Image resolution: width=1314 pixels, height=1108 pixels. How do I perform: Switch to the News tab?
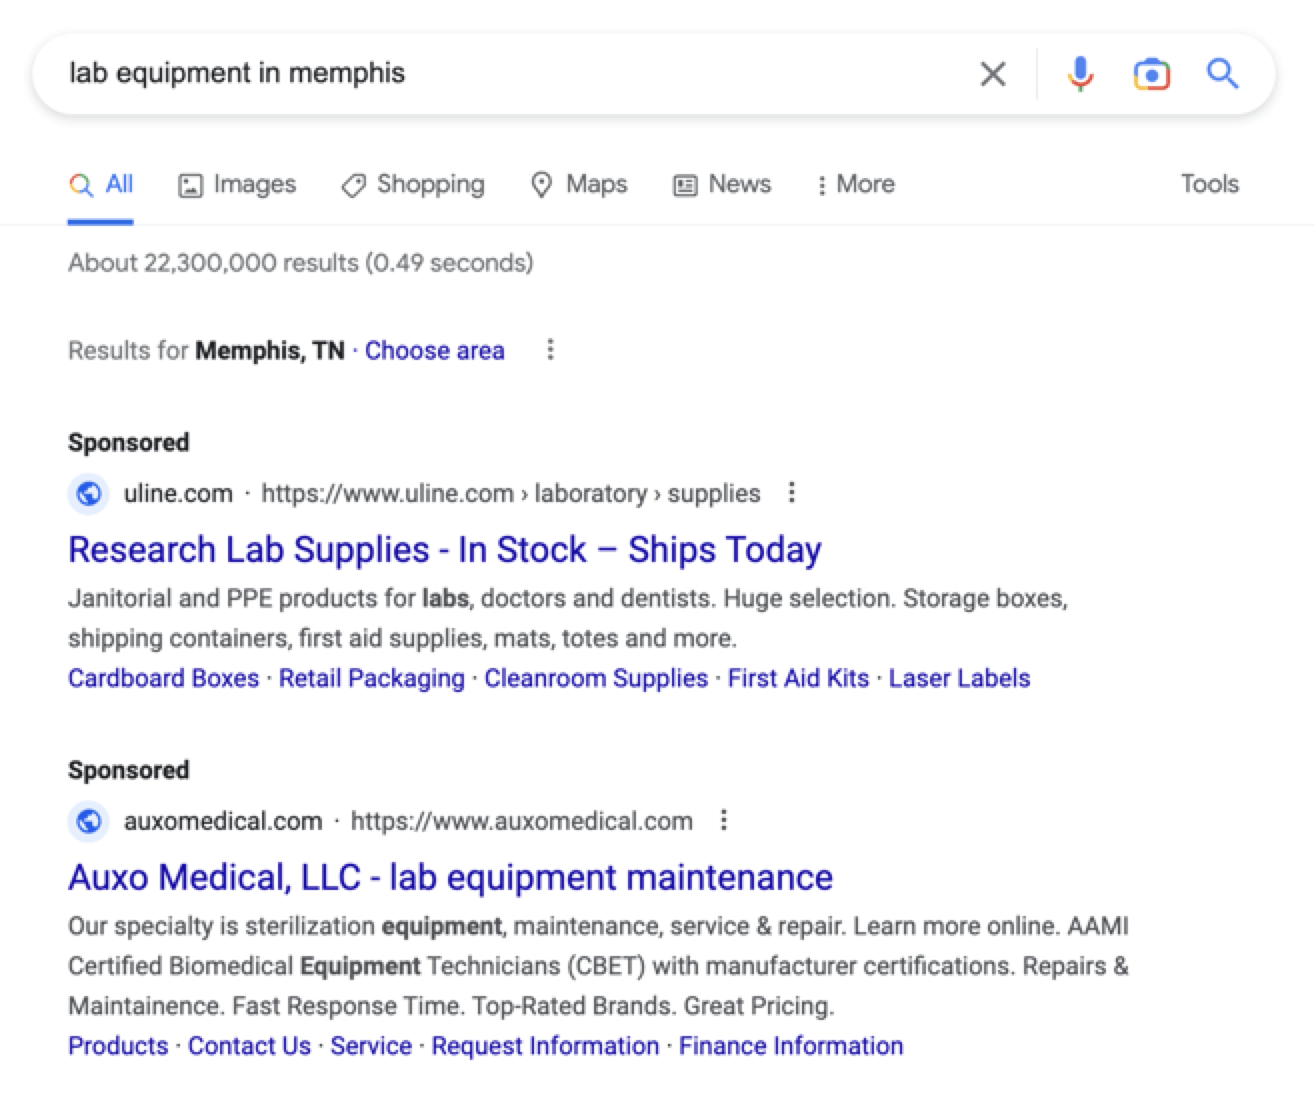[x=721, y=185]
